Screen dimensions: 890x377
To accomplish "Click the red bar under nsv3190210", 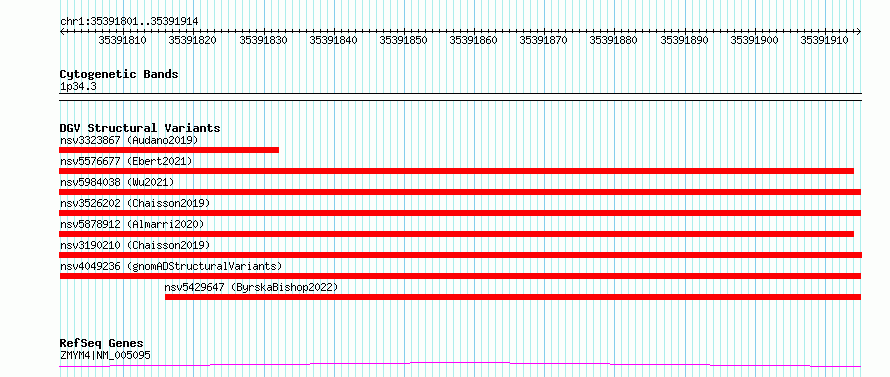I will 460,255.
